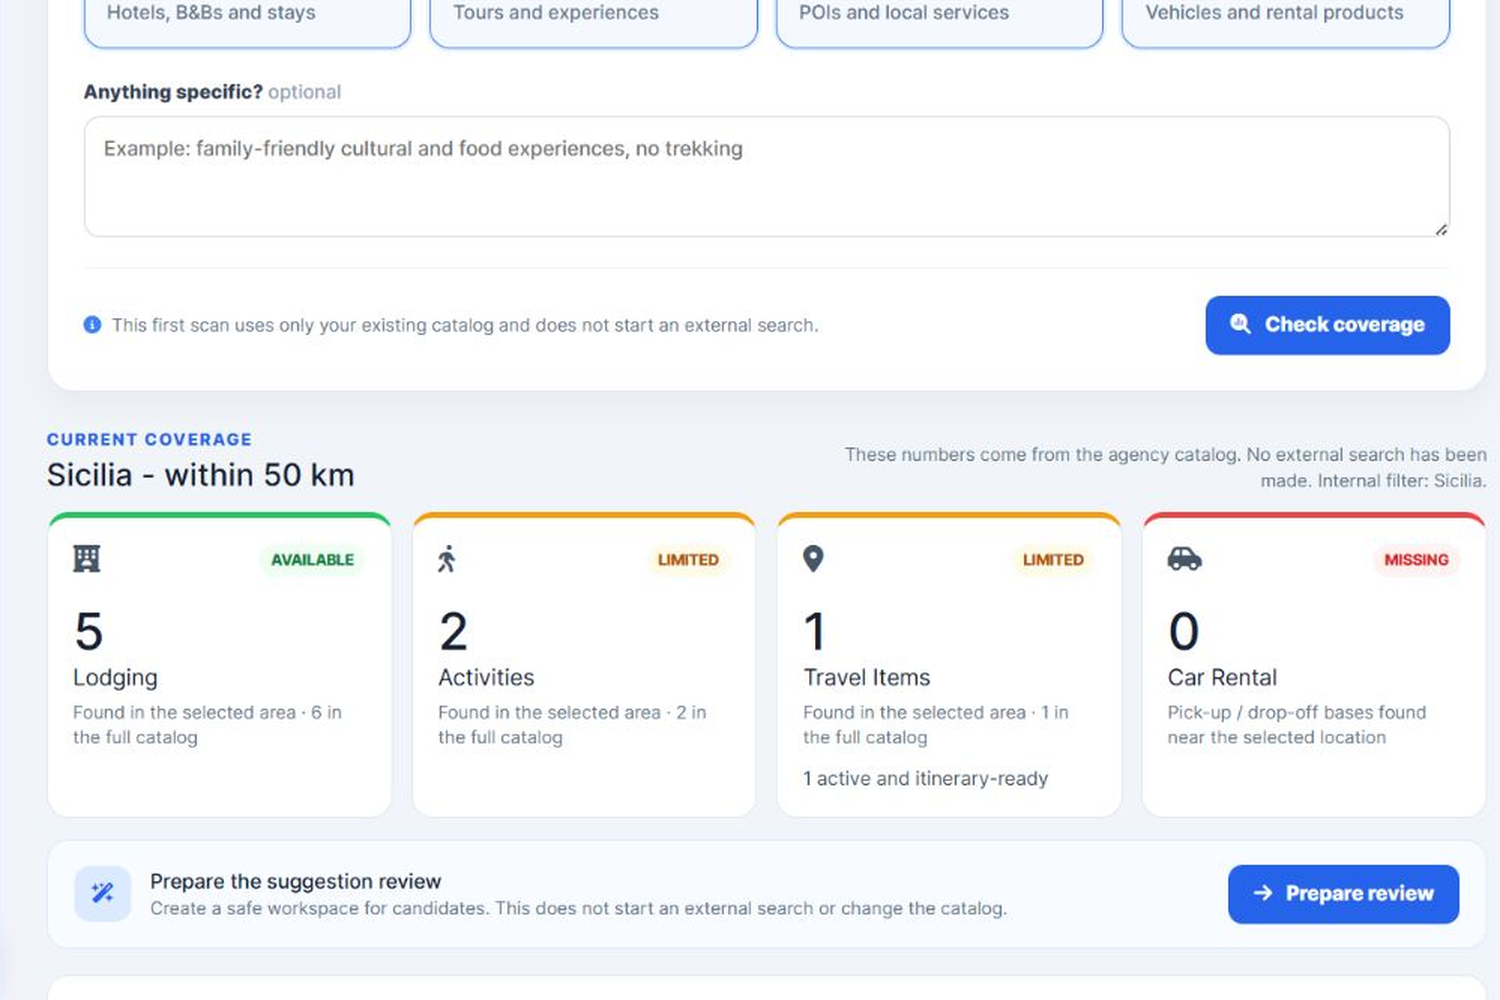The image size is (1500, 1000).
Task: Toggle the POIs and local services option
Action: 939,20
